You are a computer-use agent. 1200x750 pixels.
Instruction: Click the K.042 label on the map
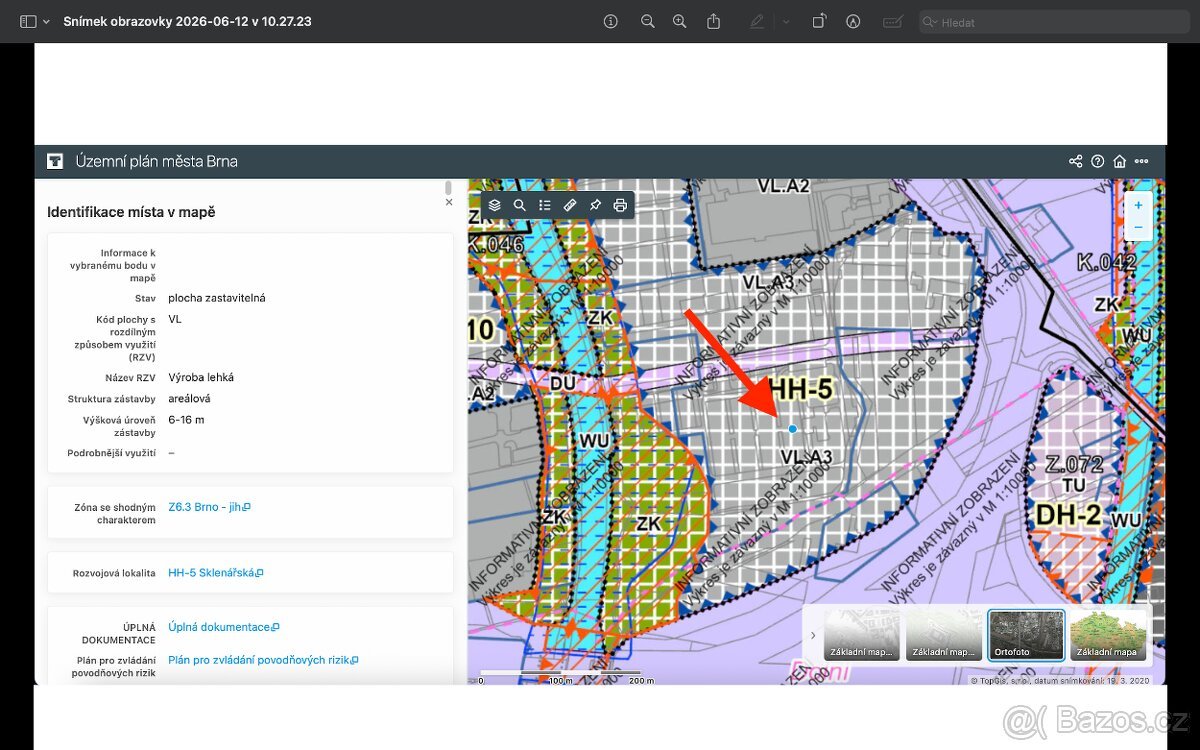(1107, 263)
